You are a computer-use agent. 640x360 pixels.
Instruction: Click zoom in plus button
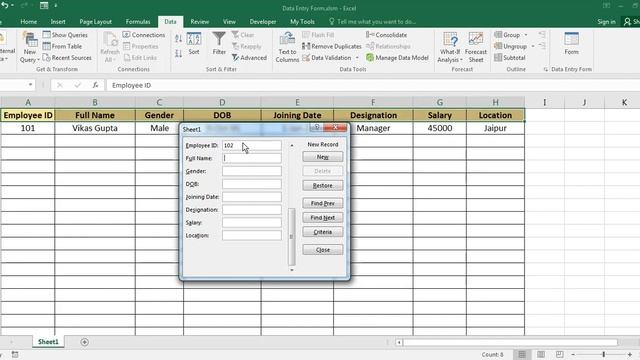tap(630, 354)
